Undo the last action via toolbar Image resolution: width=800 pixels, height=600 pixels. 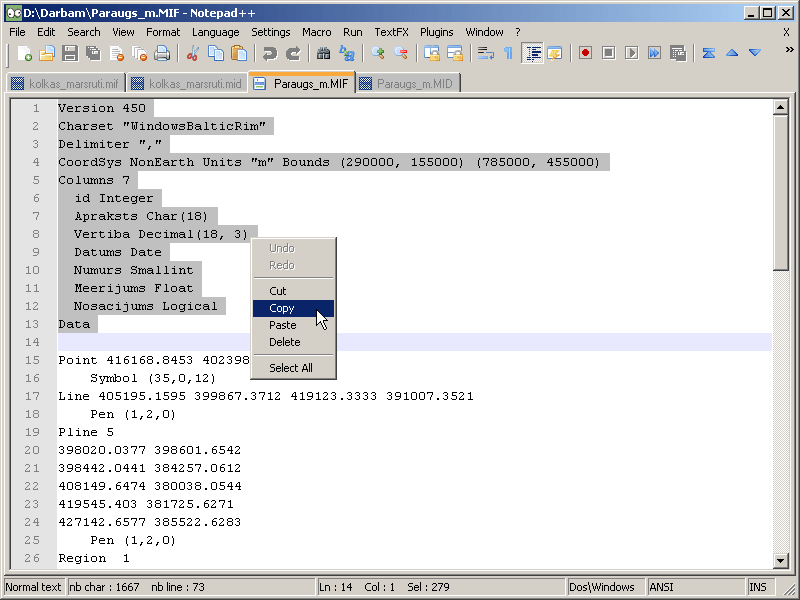tap(269, 53)
